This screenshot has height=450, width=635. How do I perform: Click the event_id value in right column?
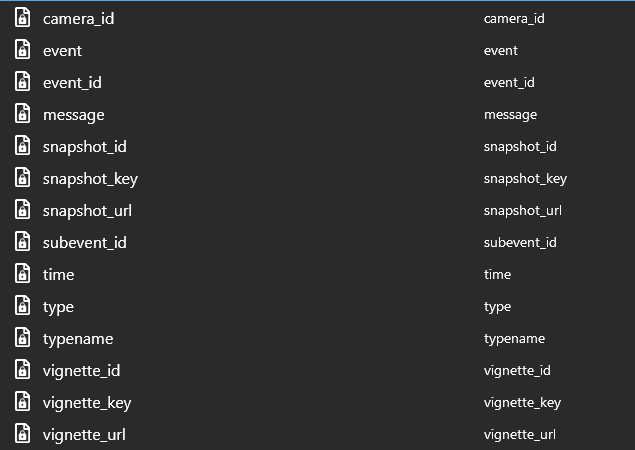pyautogui.click(x=509, y=83)
